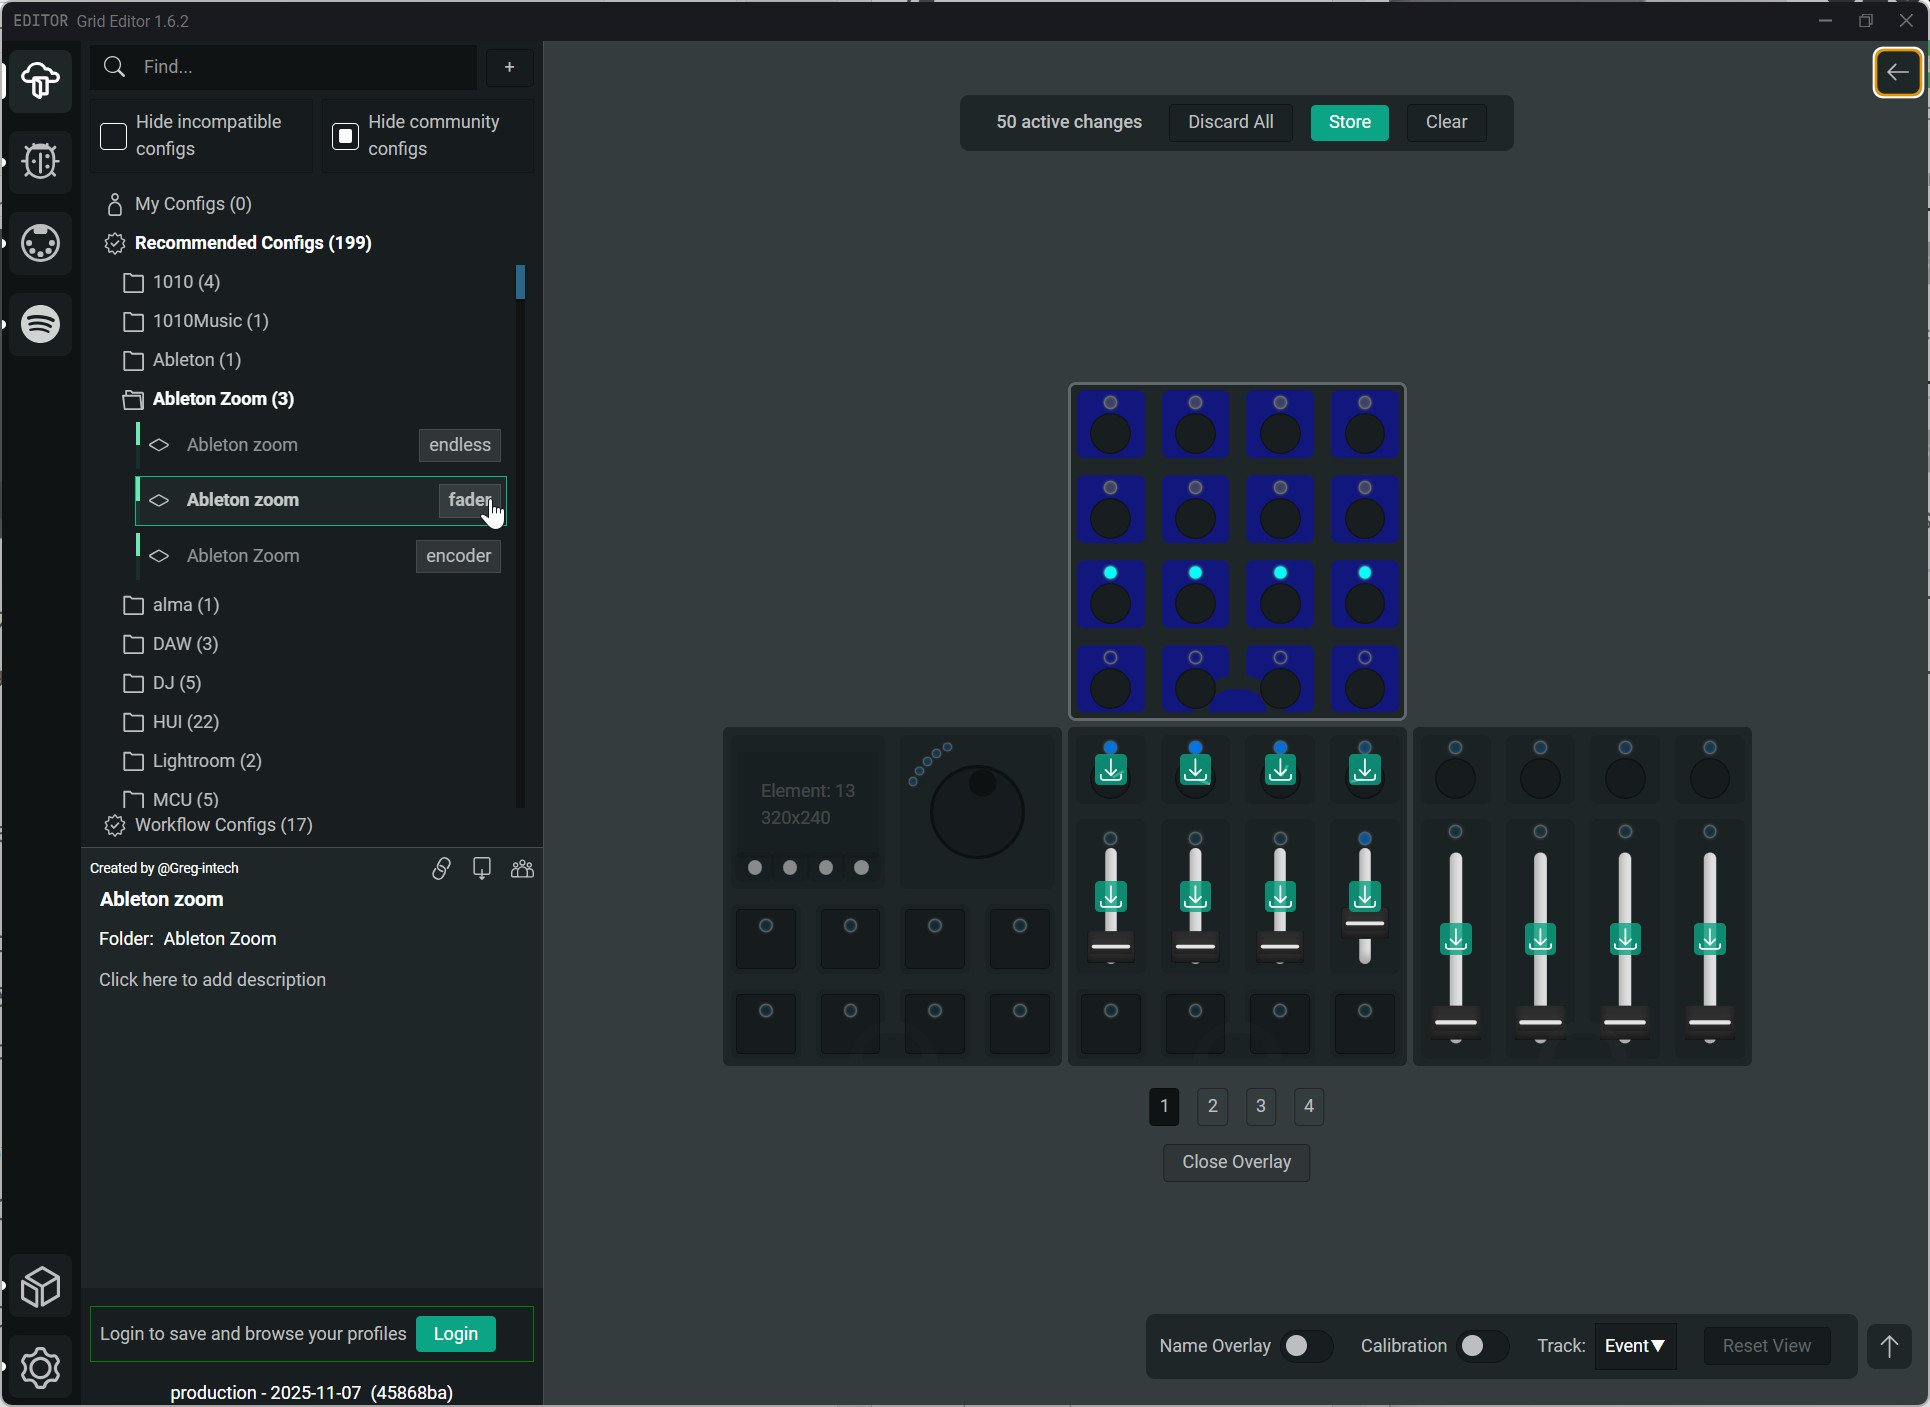The width and height of the screenshot is (1930, 1407).
Task: Open the cloud profile sidebar icon
Action: coord(40,80)
